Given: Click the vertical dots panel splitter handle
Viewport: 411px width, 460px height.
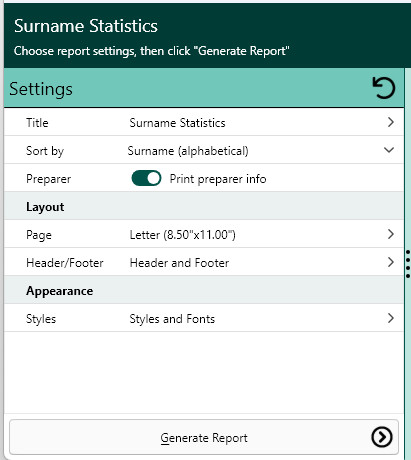Looking at the screenshot, I should coord(408,264).
